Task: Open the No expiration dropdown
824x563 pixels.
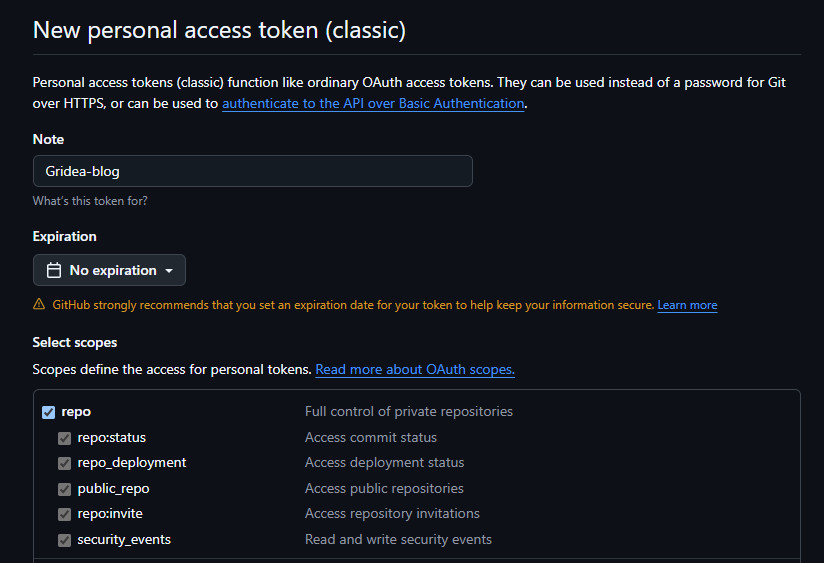Action: tap(109, 270)
